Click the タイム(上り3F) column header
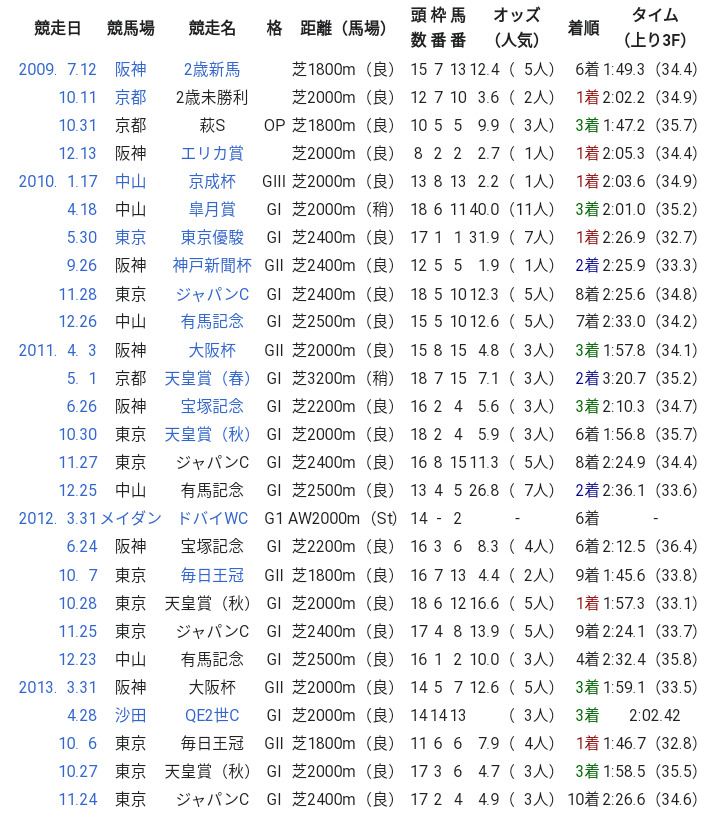The height and width of the screenshot is (817, 708). (655, 28)
